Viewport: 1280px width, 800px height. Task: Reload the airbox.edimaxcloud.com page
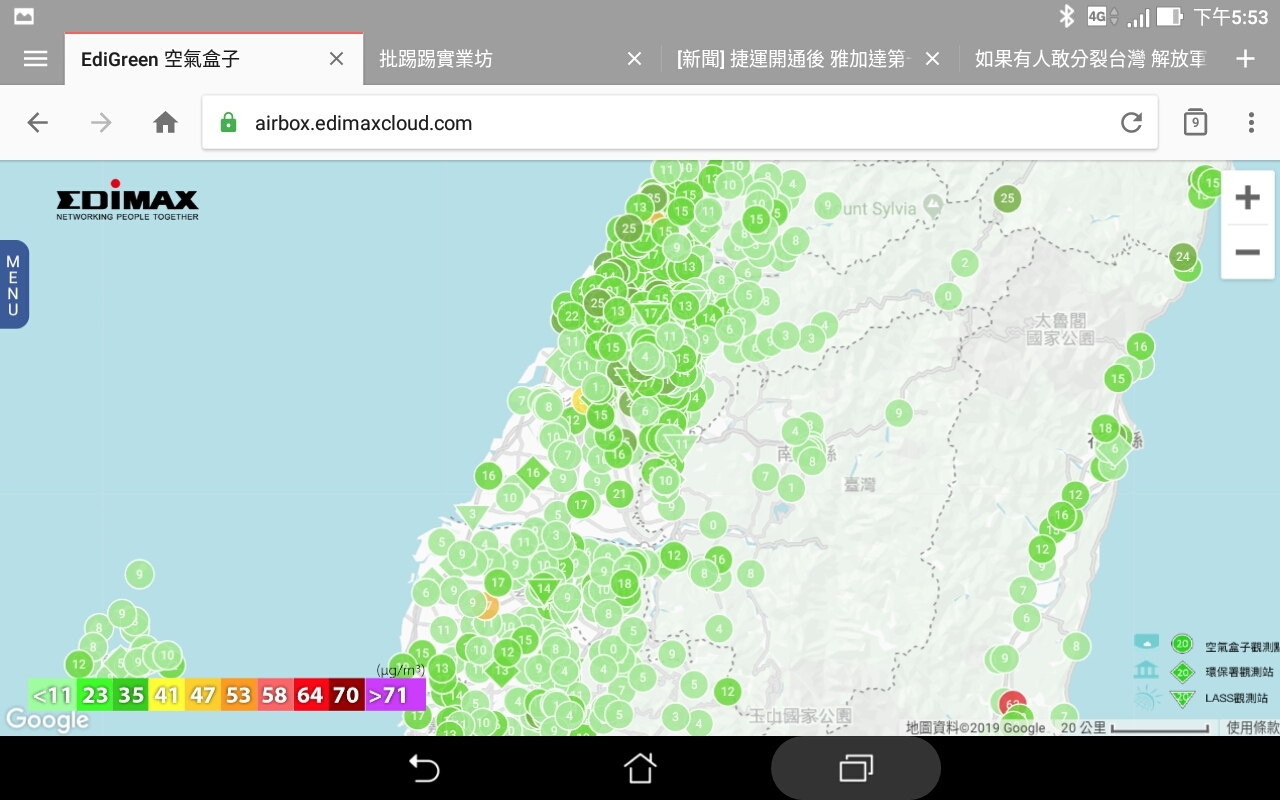(x=1131, y=123)
